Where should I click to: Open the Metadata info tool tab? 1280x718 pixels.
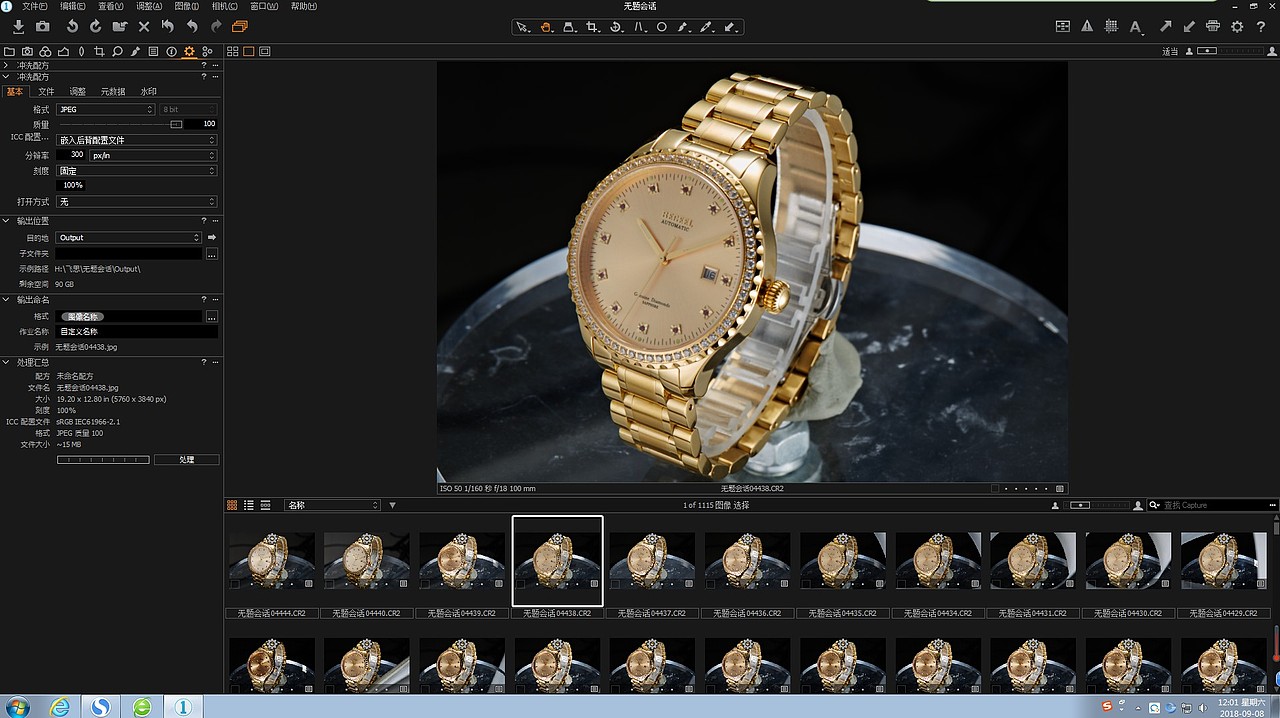coord(171,51)
